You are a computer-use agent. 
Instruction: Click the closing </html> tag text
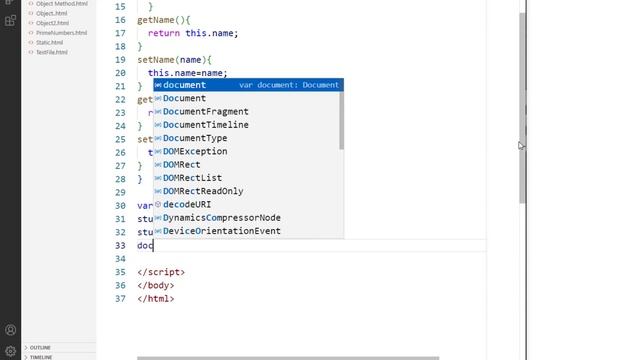pos(156,299)
